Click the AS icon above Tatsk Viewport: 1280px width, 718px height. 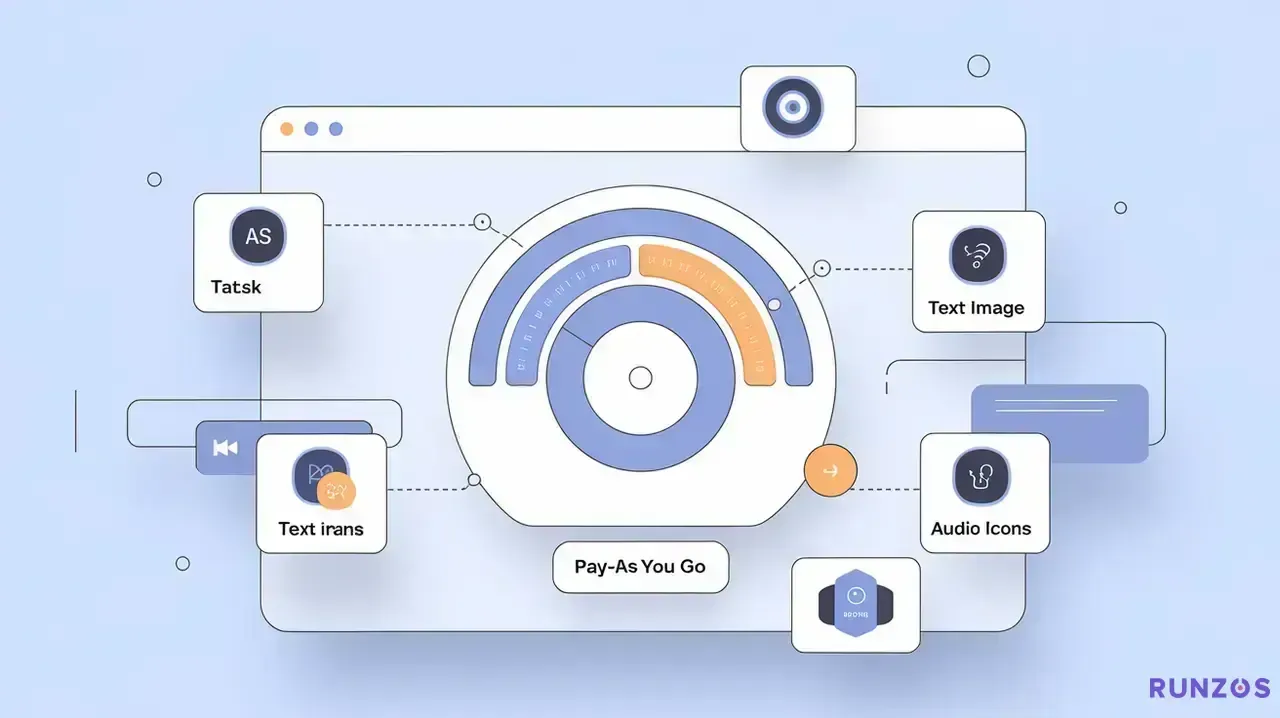(258, 238)
